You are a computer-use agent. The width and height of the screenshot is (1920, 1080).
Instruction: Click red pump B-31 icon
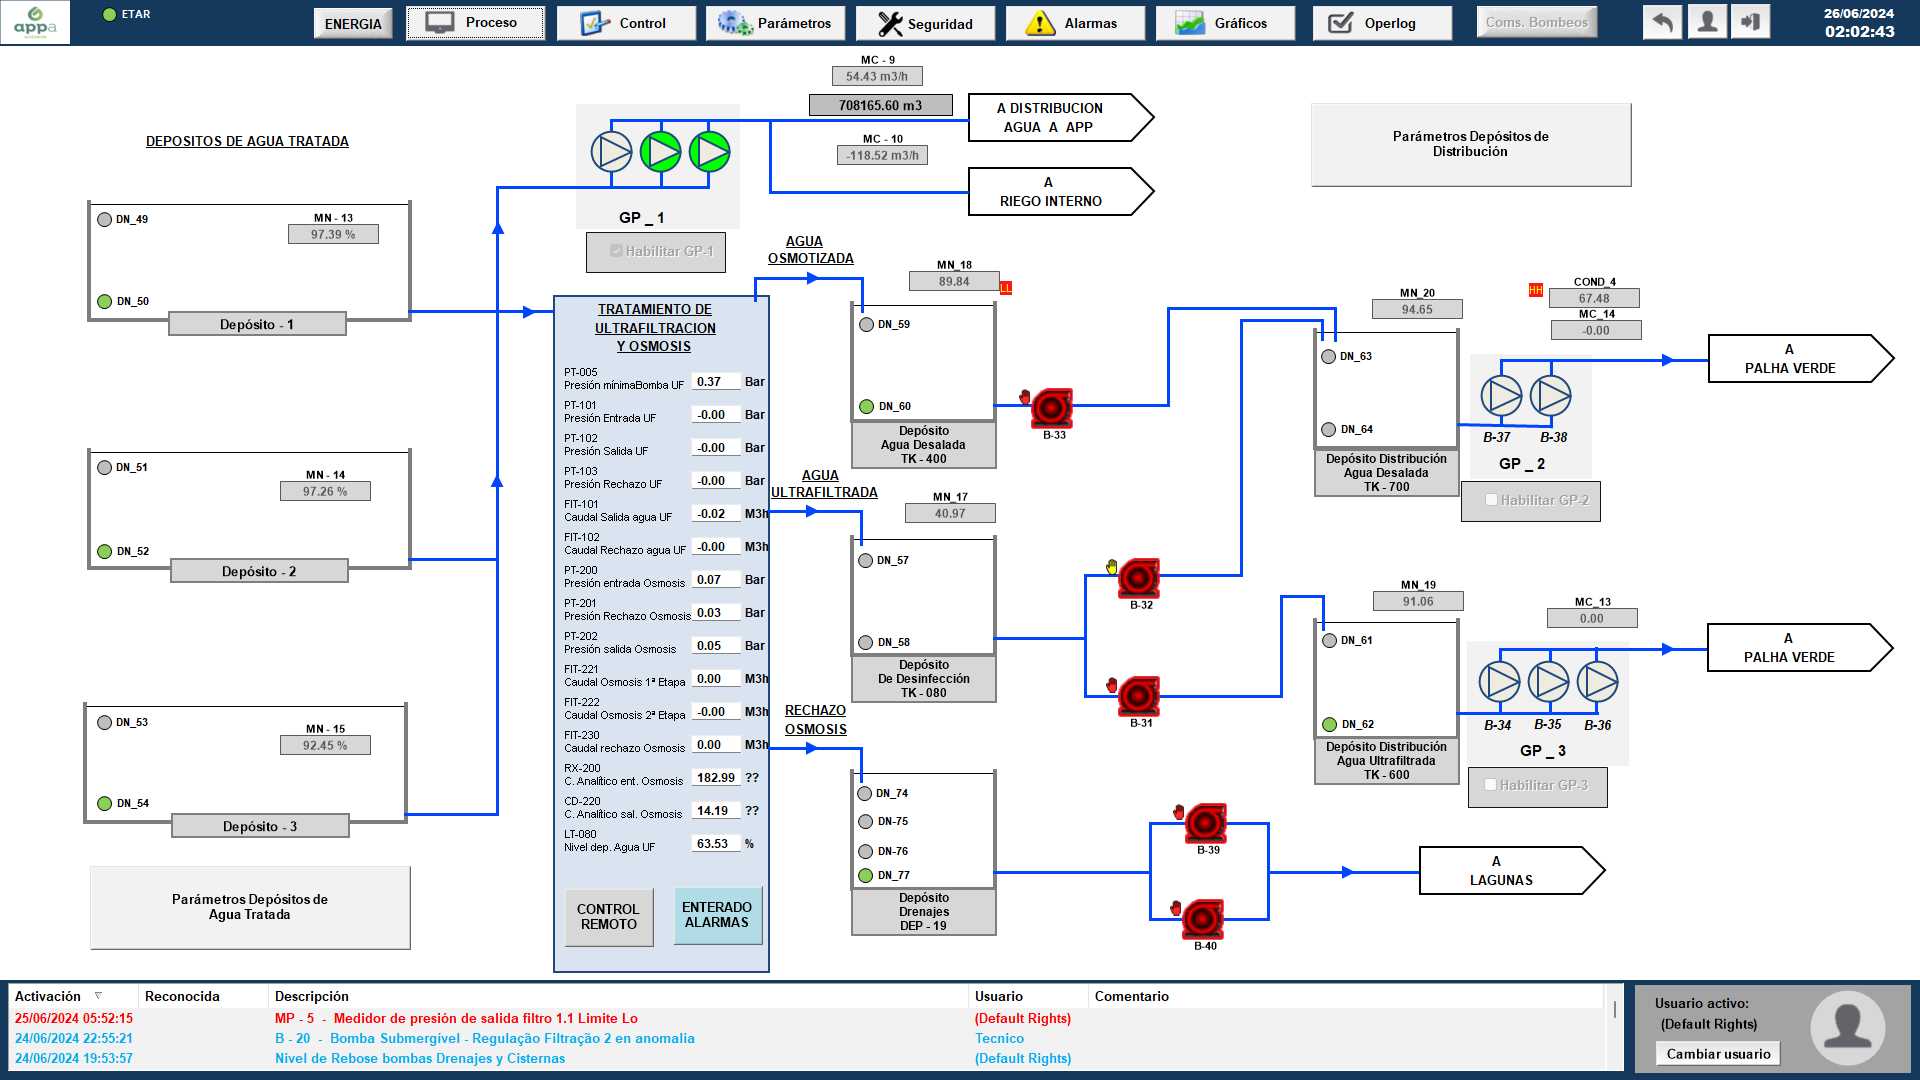[1138, 696]
